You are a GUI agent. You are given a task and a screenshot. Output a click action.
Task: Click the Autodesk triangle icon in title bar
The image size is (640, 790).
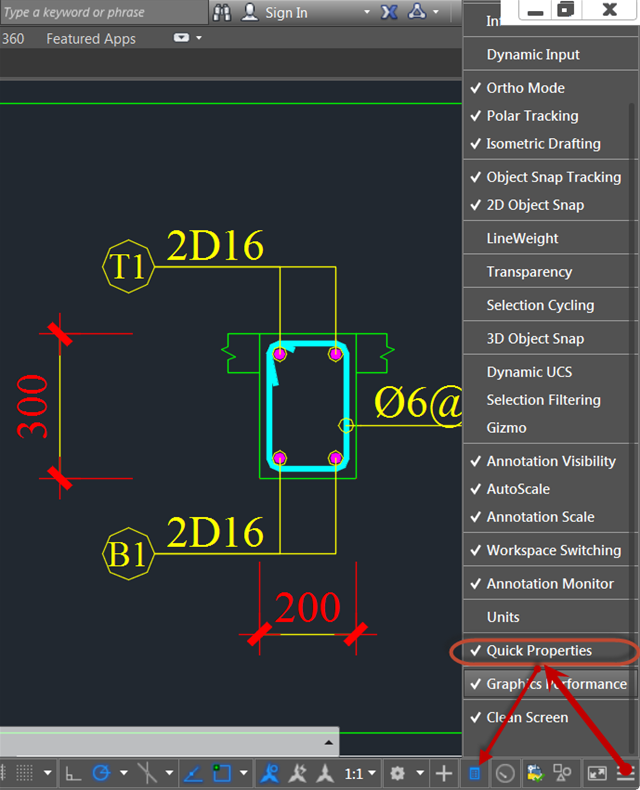417,12
